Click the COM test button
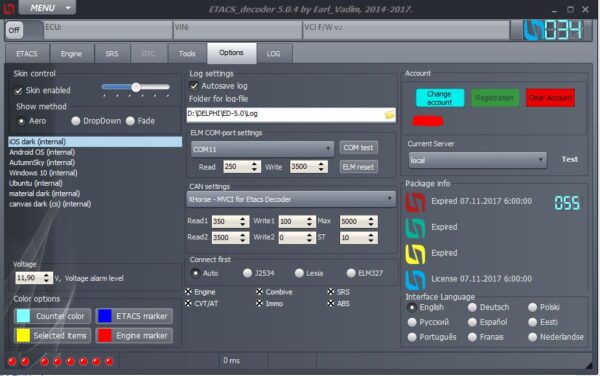Image resolution: width=600 pixels, height=376 pixels. coord(359,148)
